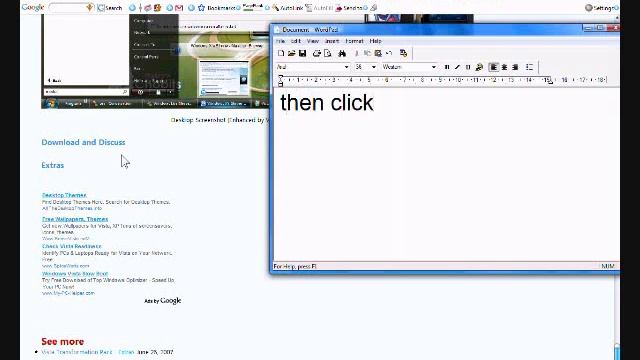Viewport: 640px width, 360px height.
Task: Click Send to in the Google toolbar
Action: [349, 8]
